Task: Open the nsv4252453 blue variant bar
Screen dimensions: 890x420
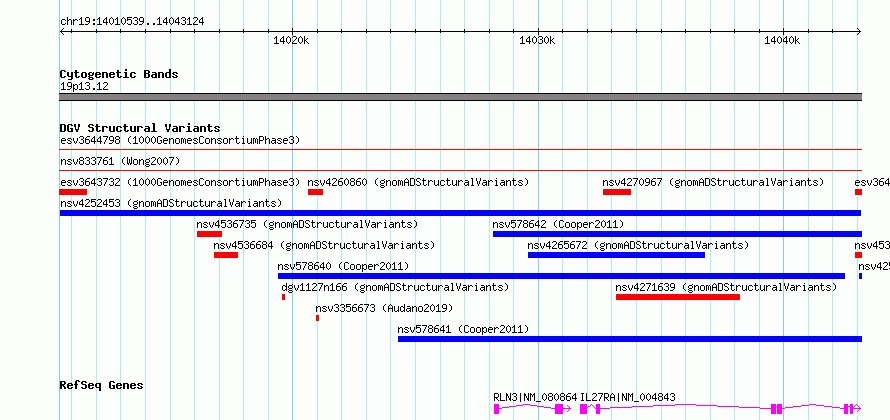Action: click(x=460, y=213)
